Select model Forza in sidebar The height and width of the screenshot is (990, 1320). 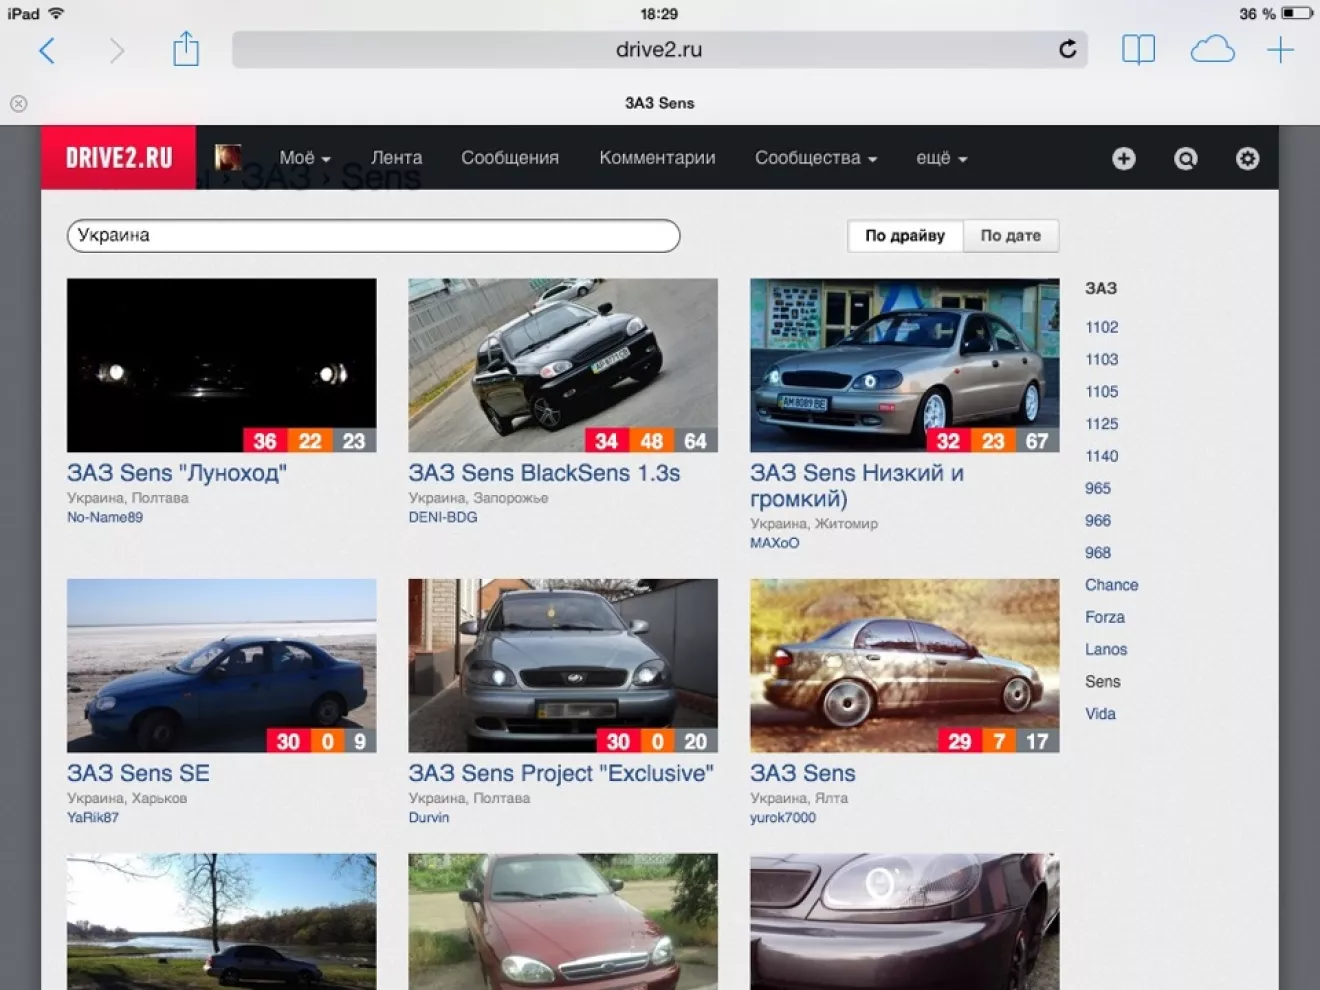pos(1105,617)
